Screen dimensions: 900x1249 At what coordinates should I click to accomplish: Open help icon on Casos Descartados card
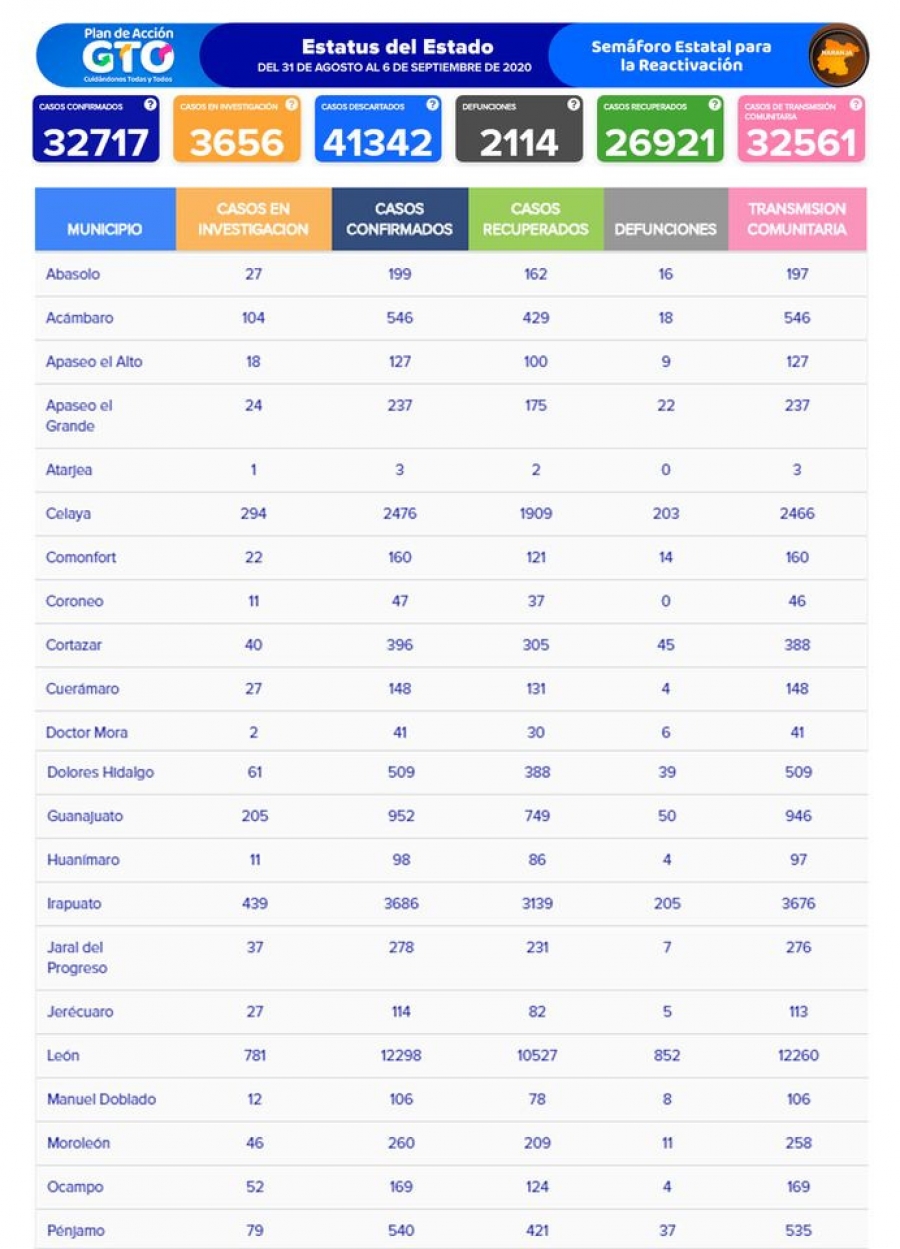click(x=432, y=104)
